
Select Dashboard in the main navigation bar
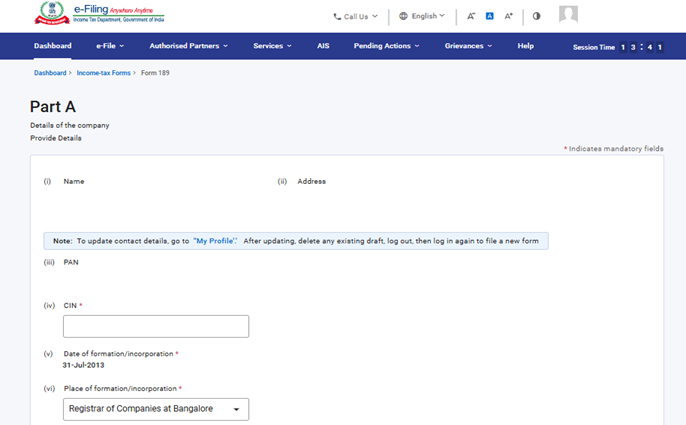click(52, 46)
